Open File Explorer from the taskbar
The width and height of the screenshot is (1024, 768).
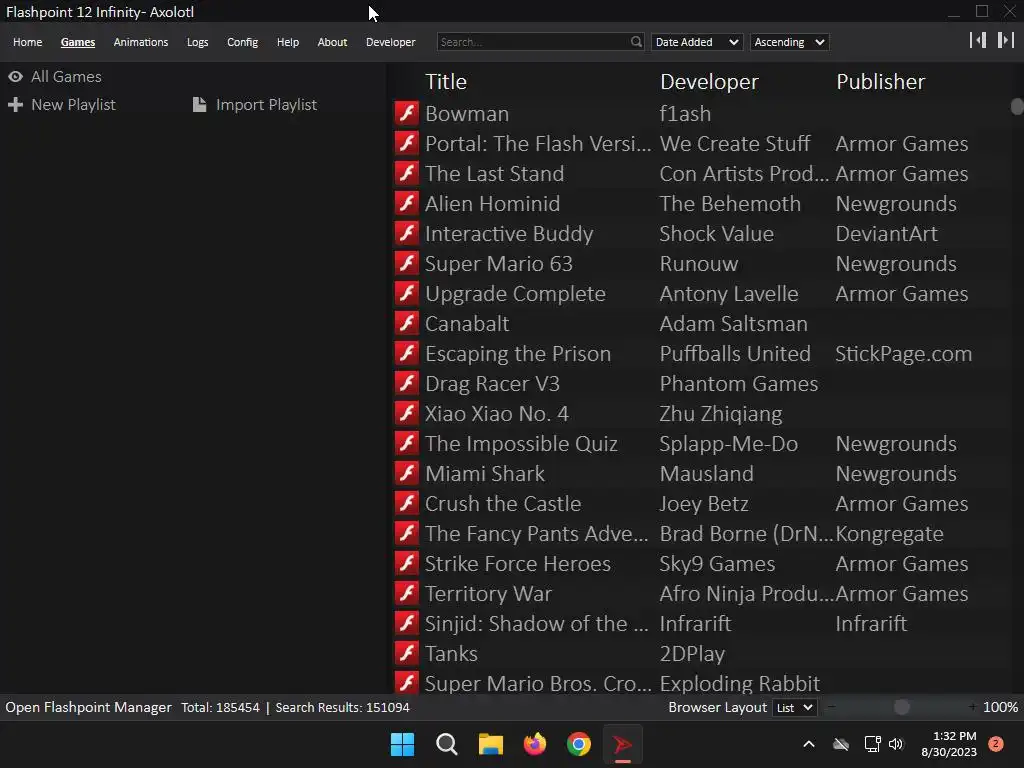(490, 744)
